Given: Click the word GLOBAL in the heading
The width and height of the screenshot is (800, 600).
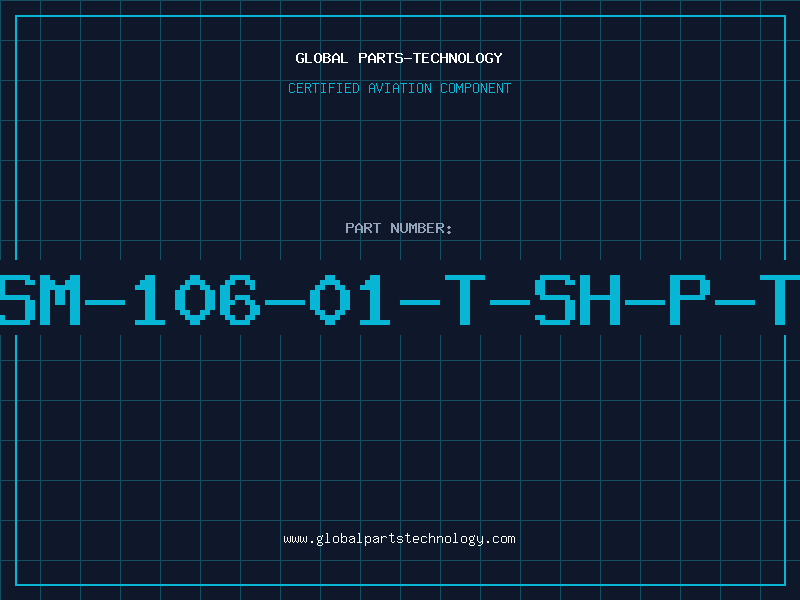Looking at the screenshot, I should pyautogui.click(x=321, y=58).
